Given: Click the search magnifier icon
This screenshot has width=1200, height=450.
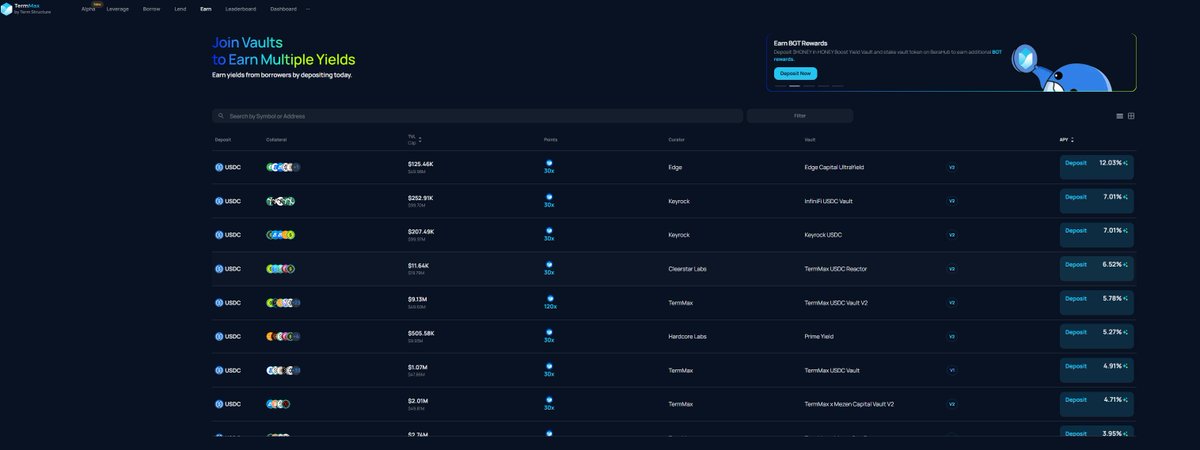Looking at the screenshot, I should coord(221,116).
